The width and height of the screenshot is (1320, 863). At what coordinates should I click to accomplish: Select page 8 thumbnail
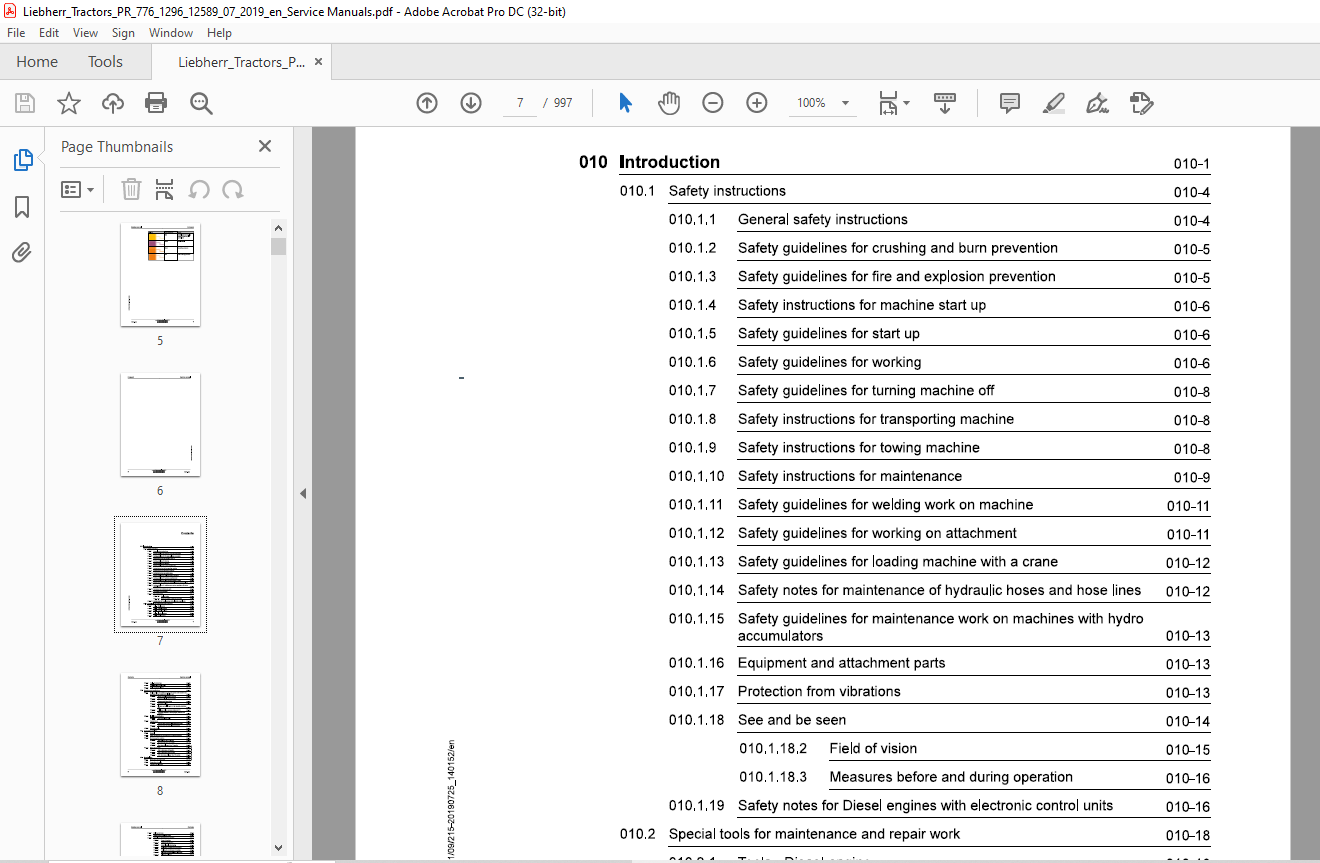[x=160, y=725]
